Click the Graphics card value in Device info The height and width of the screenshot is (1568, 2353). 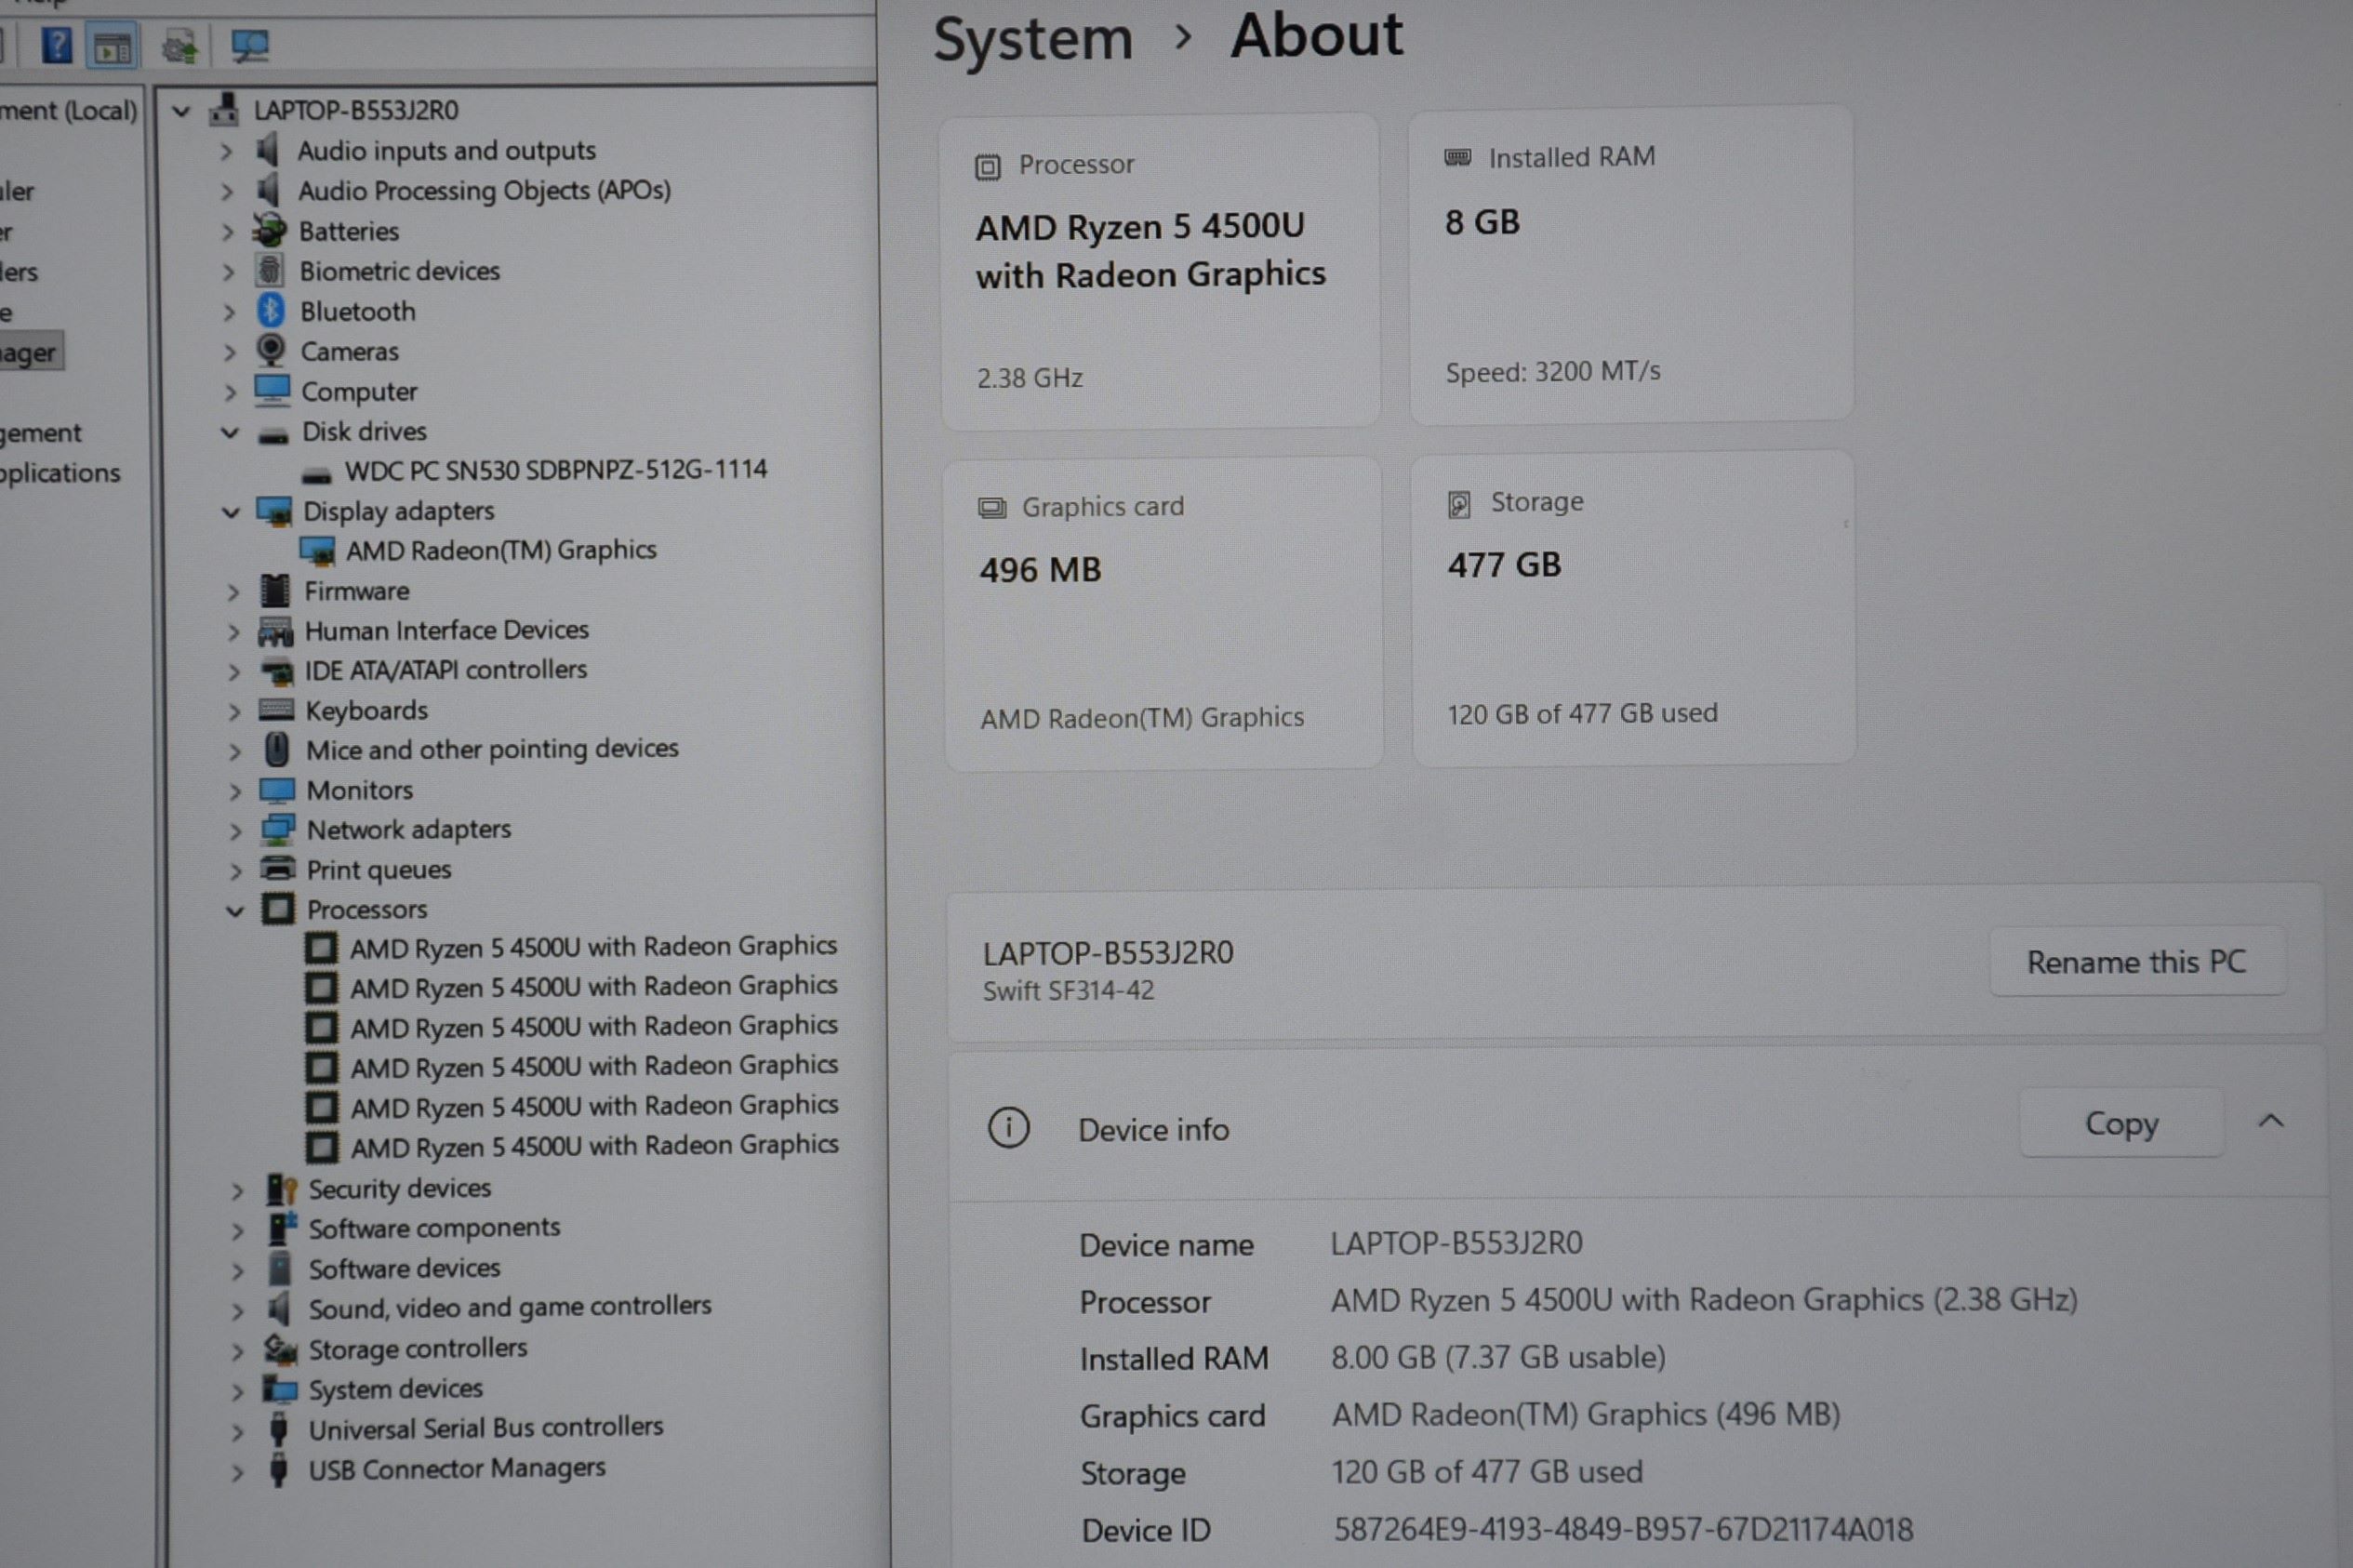point(1586,1414)
